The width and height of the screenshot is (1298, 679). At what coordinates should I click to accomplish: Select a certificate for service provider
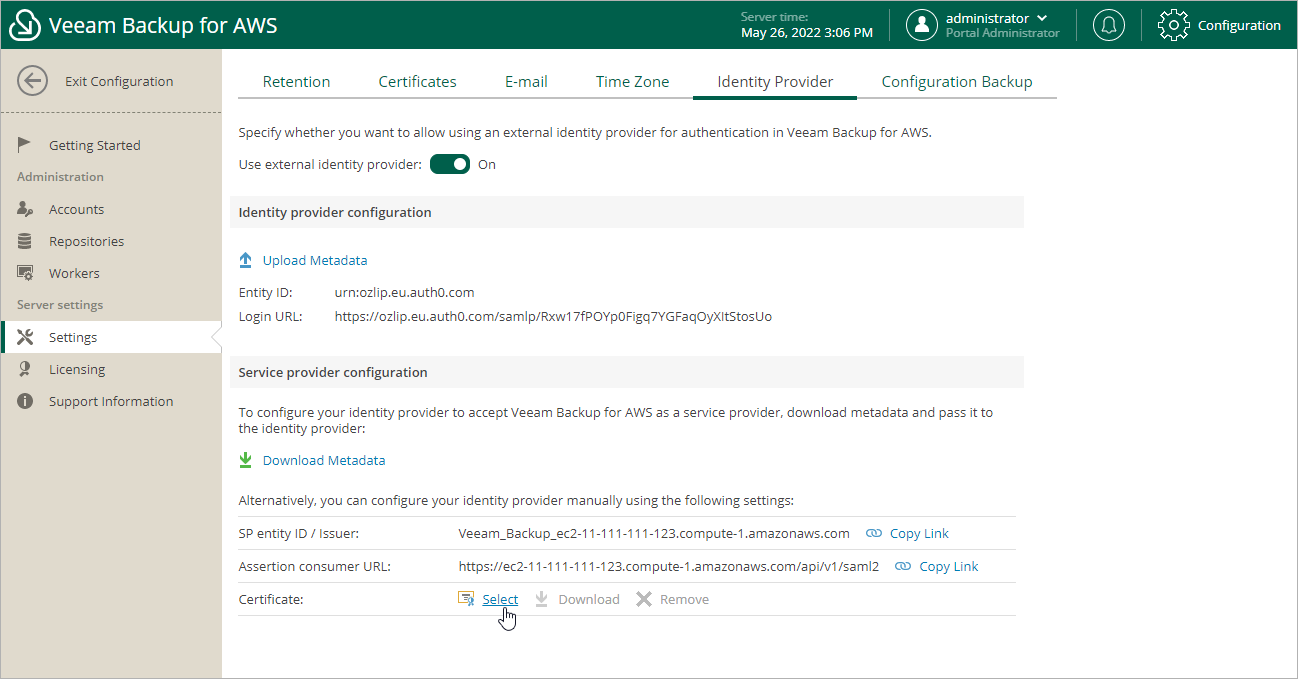(499, 599)
